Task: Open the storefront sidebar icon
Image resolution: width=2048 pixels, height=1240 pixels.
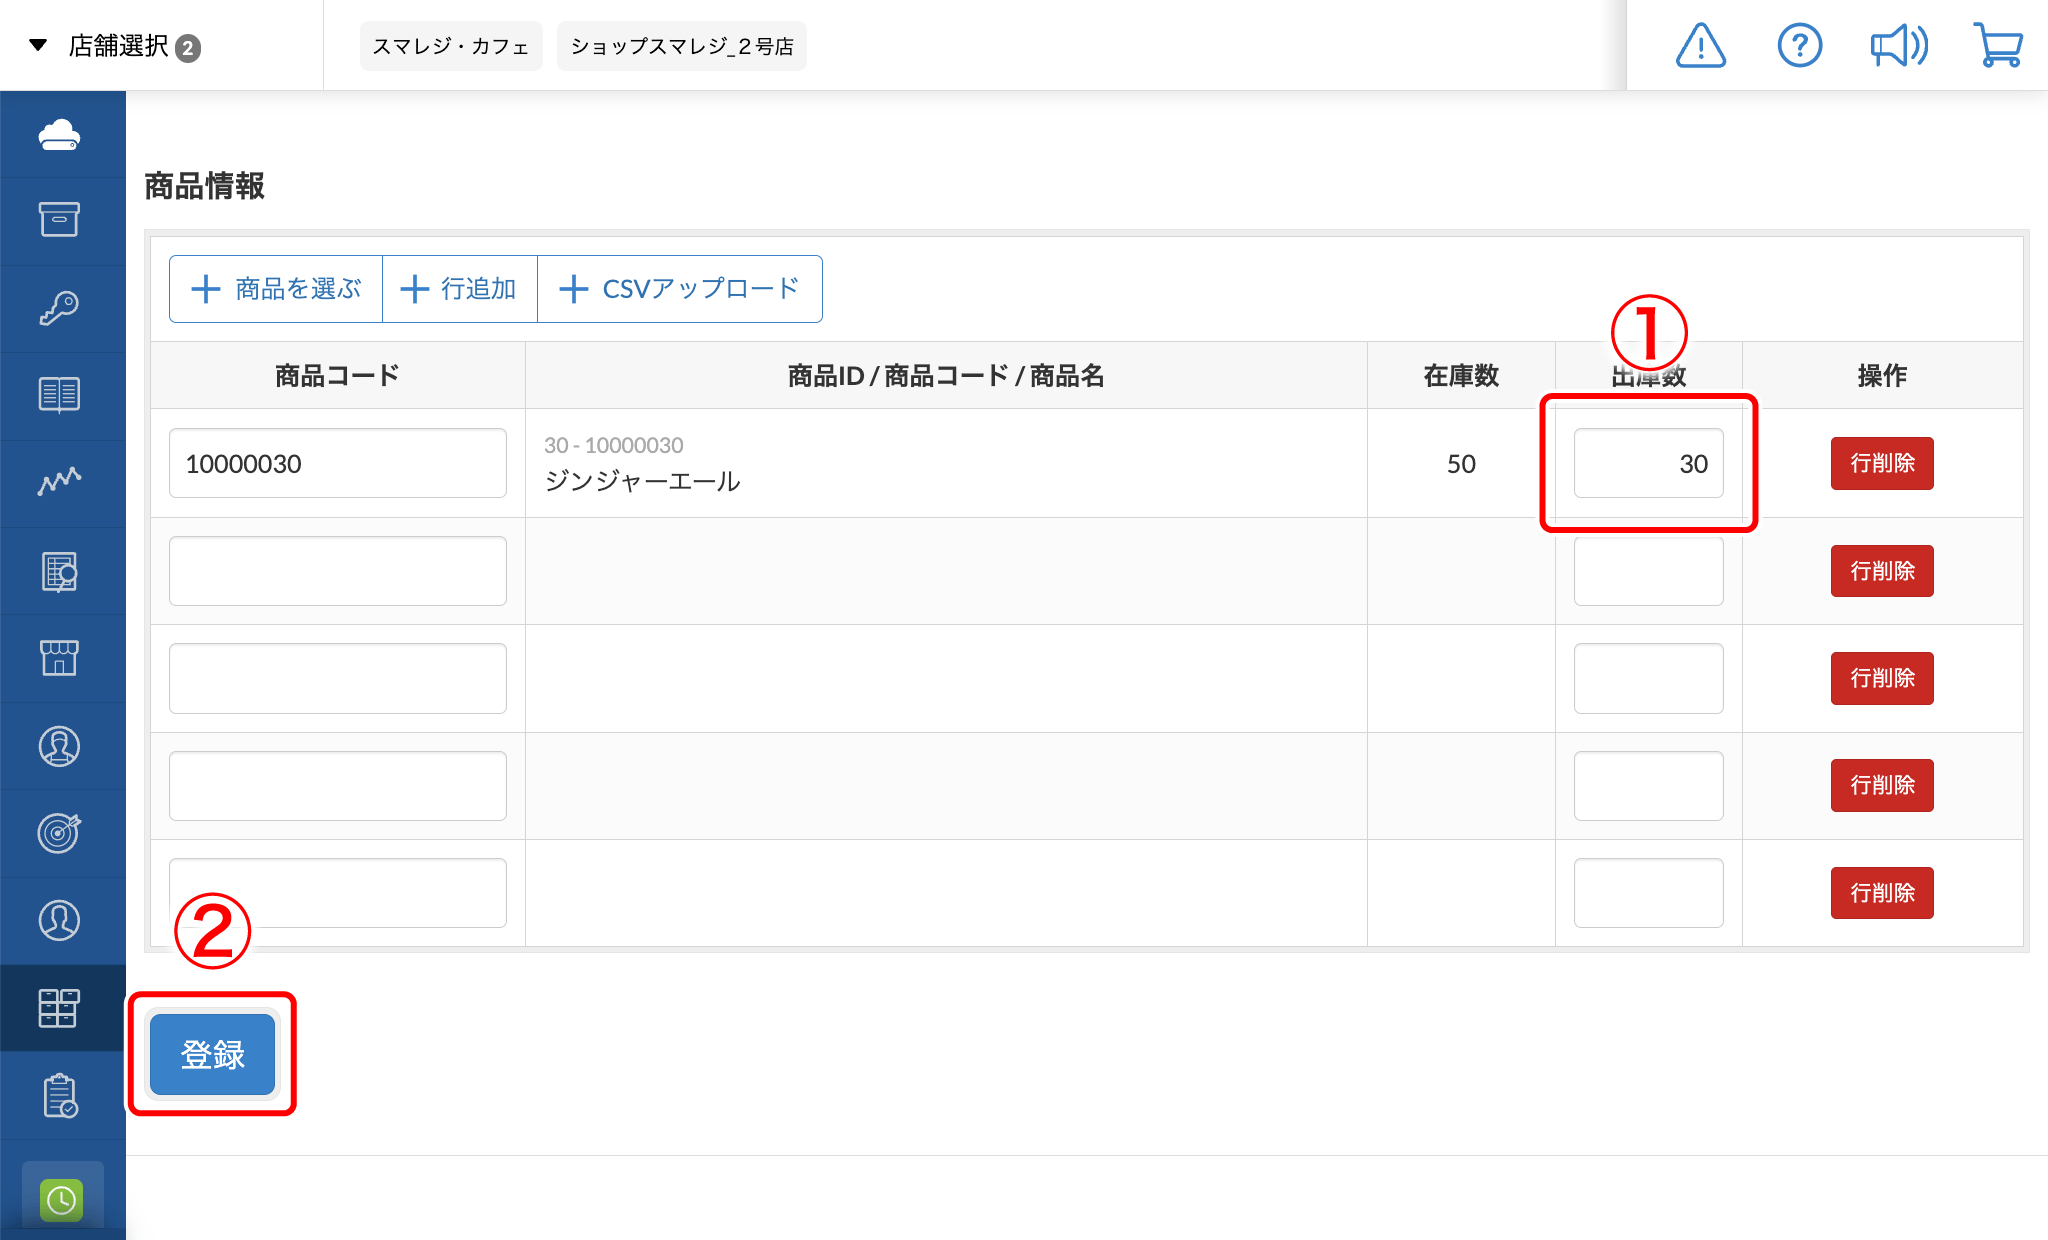Action: pos(60,658)
